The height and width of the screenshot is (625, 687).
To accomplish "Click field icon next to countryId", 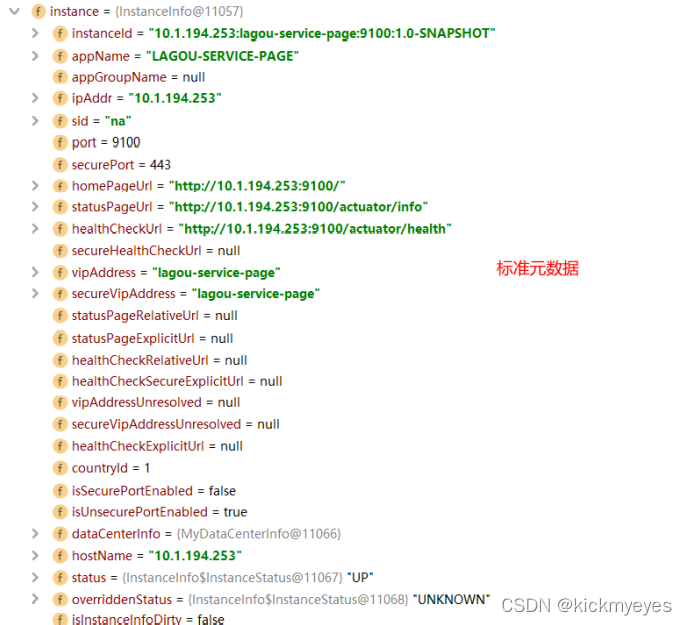I will click(x=60, y=468).
